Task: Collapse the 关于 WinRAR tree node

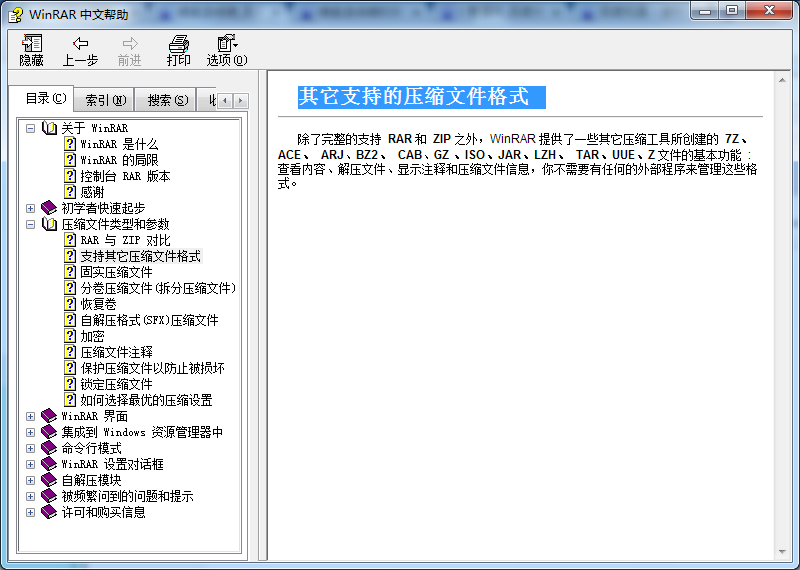Action: coord(31,128)
